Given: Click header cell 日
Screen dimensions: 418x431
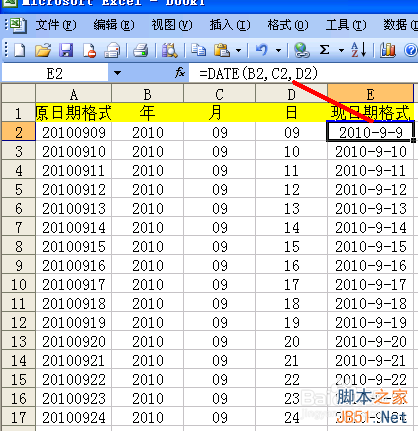Looking at the screenshot, I should 291,112.
